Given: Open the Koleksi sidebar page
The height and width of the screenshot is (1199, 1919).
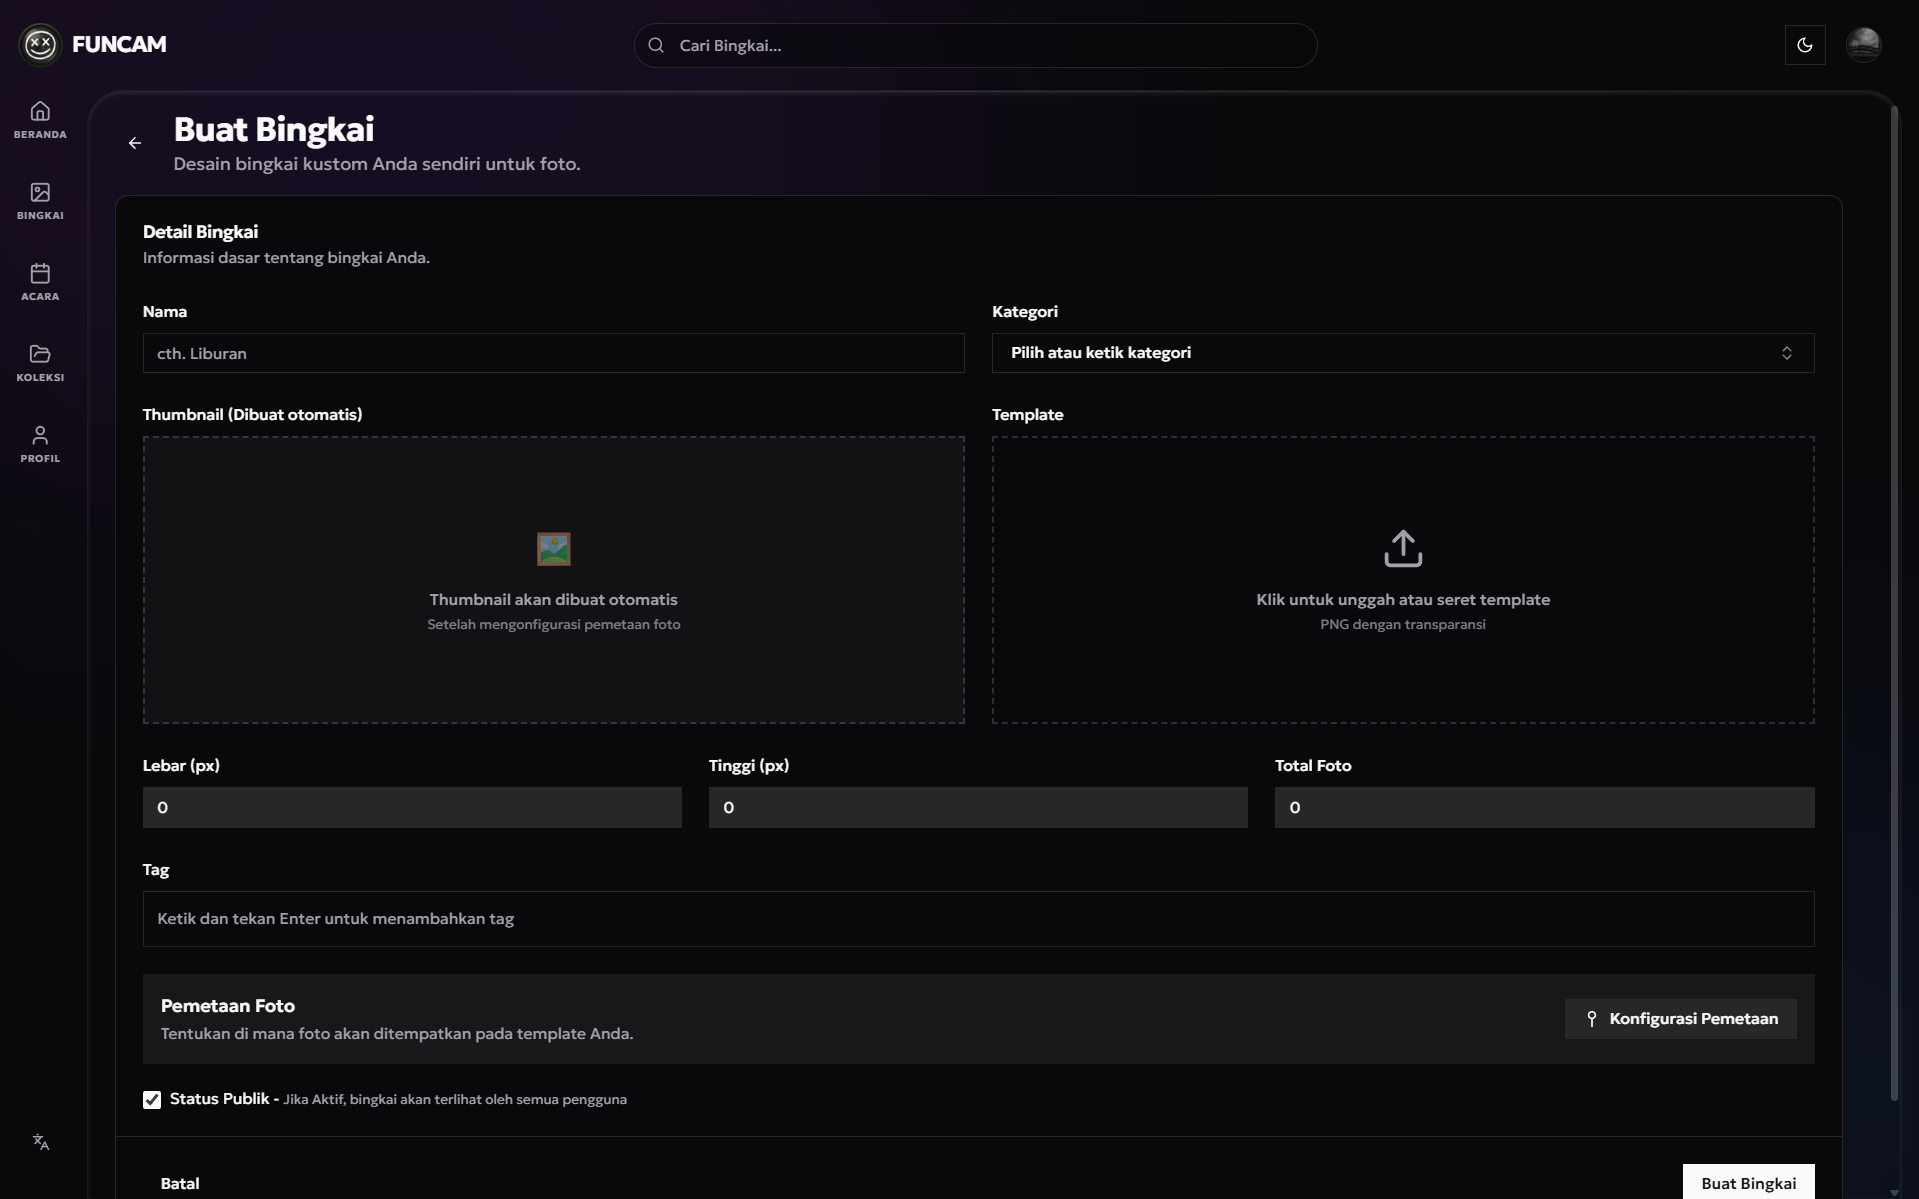Looking at the screenshot, I should (x=40, y=362).
